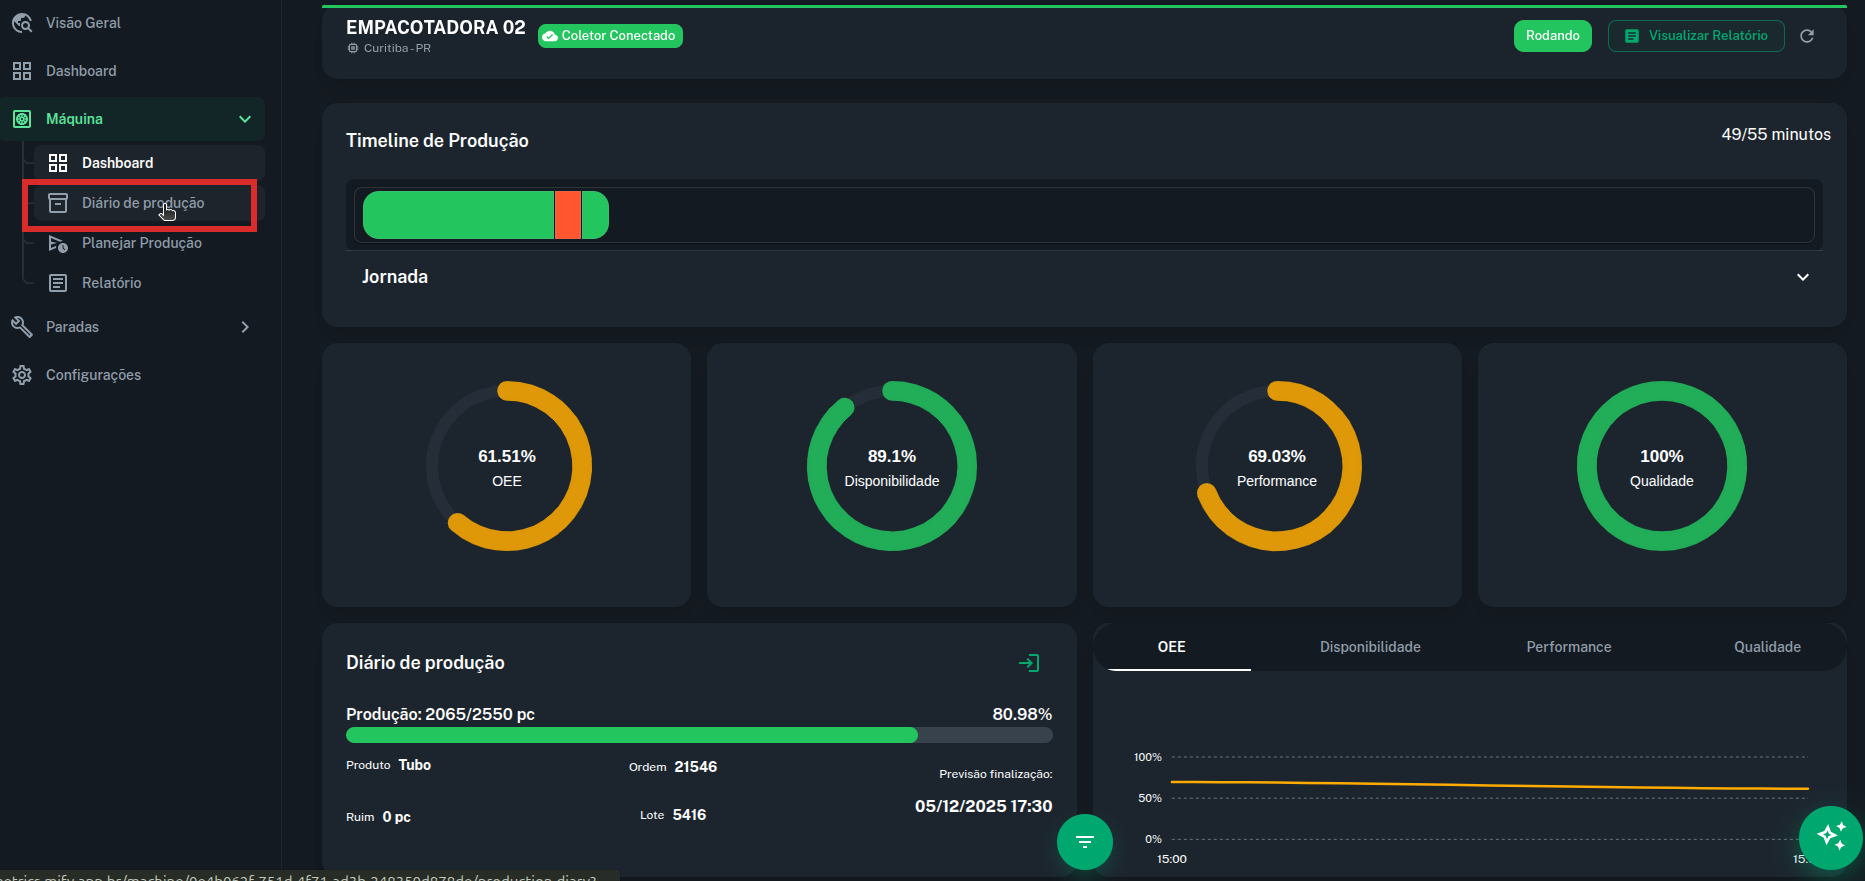Open Diário de produção in sidebar

[143, 203]
